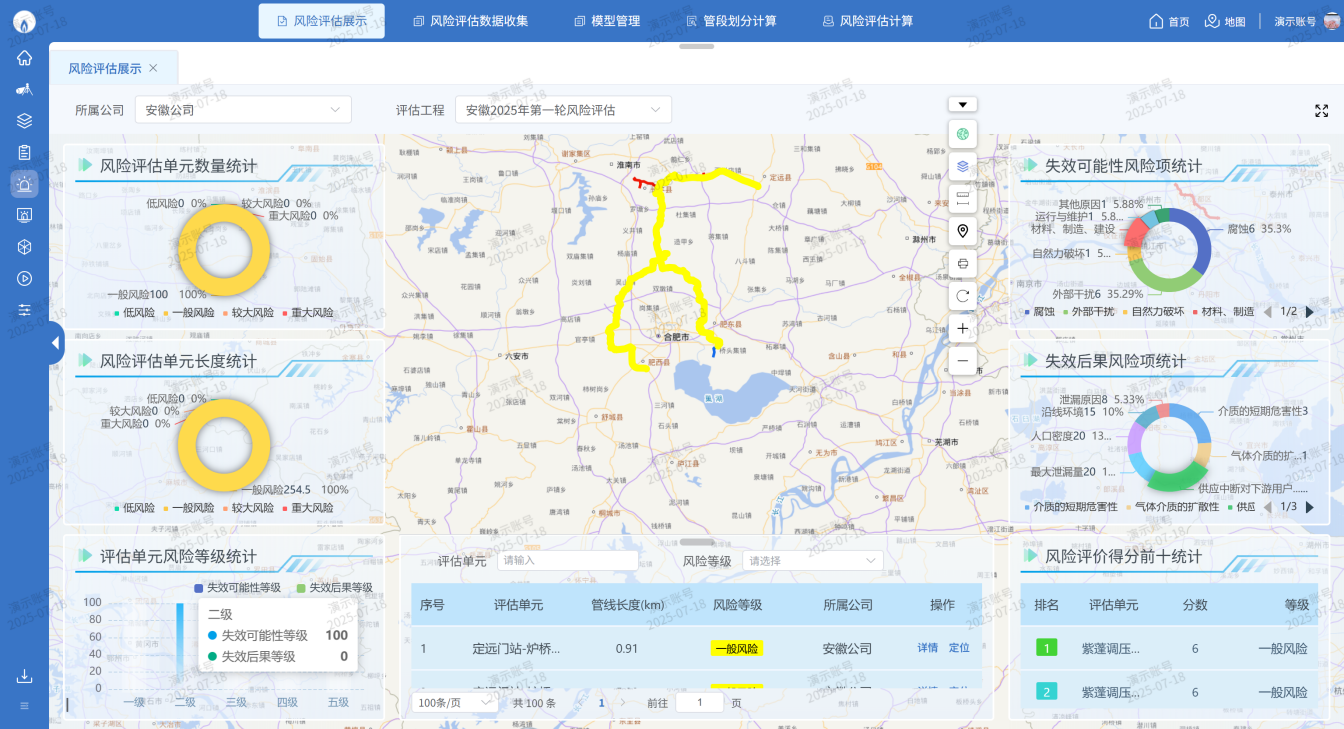Open the monitor screen icon in sidebar

[x=24, y=215]
